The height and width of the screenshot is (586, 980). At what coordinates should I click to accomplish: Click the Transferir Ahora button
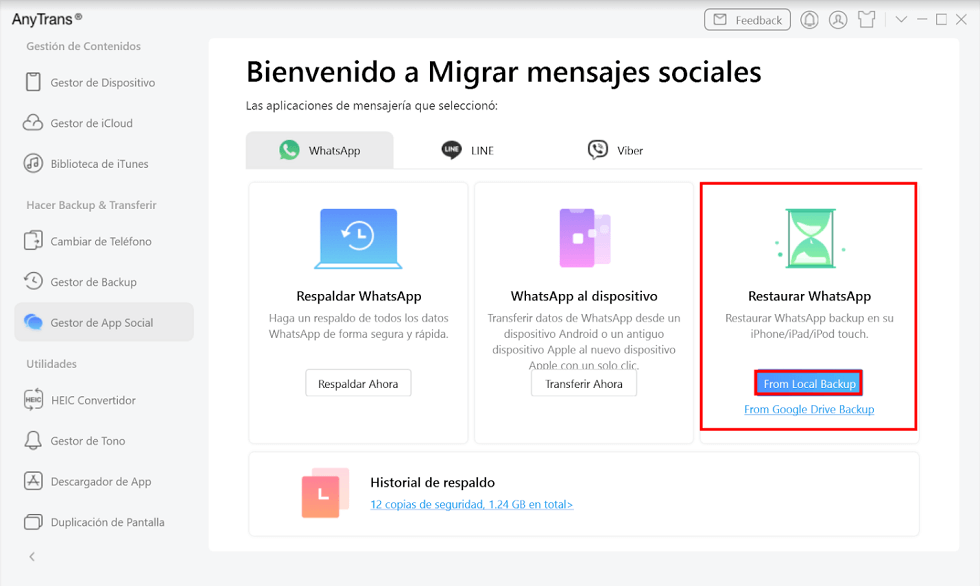point(584,384)
